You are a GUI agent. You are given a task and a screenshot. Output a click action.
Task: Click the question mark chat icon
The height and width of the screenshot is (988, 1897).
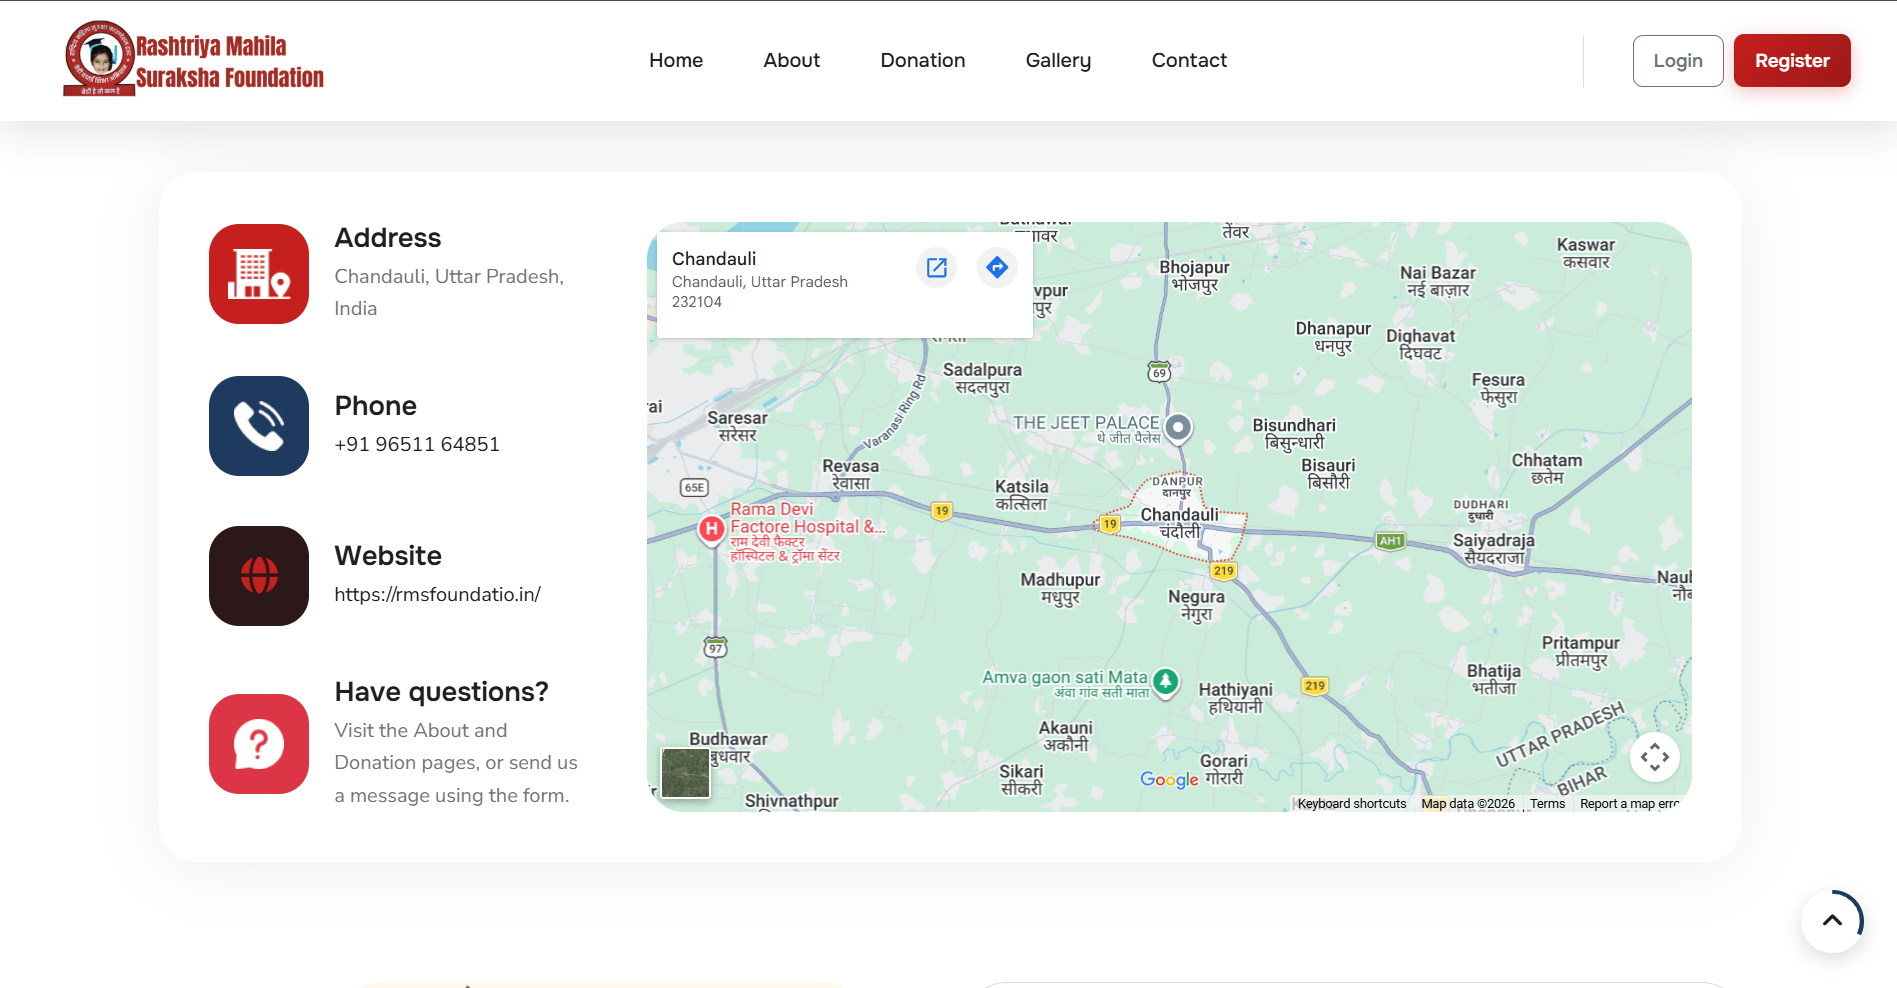pyautogui.click(x=258, y=744)
